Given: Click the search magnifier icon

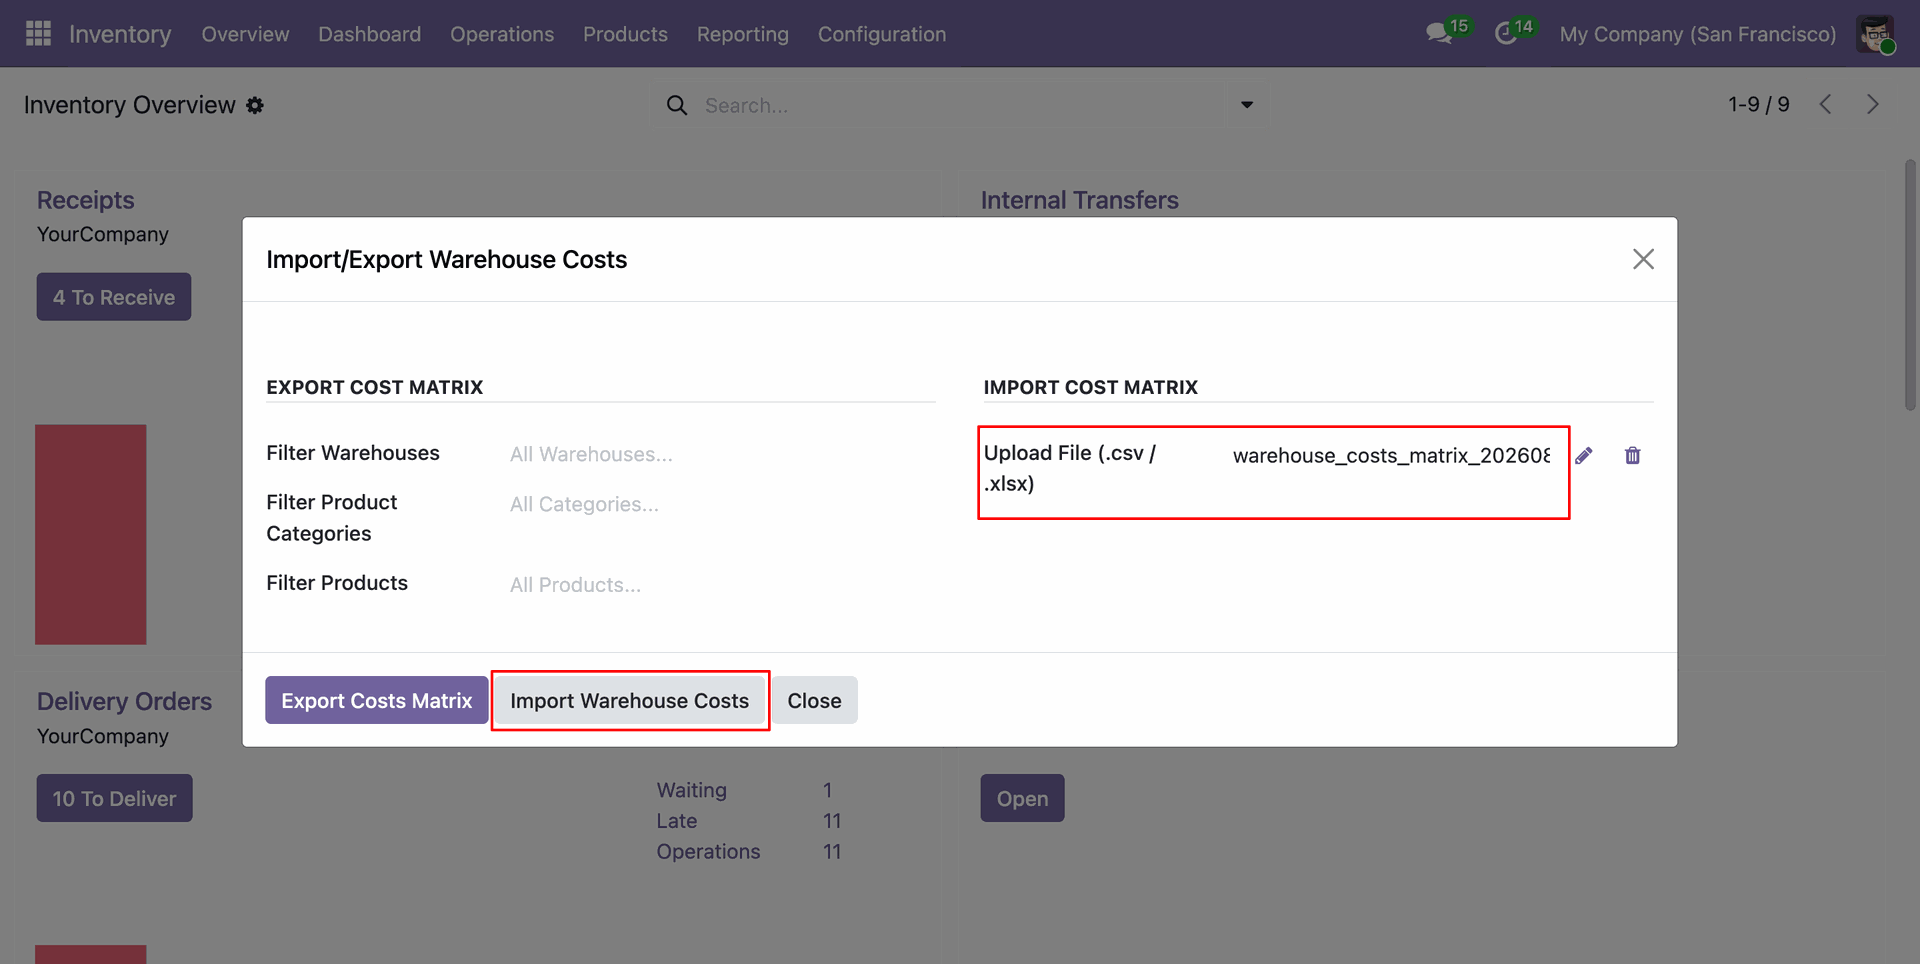Looking at the screenshot, I should coord(677,105).
